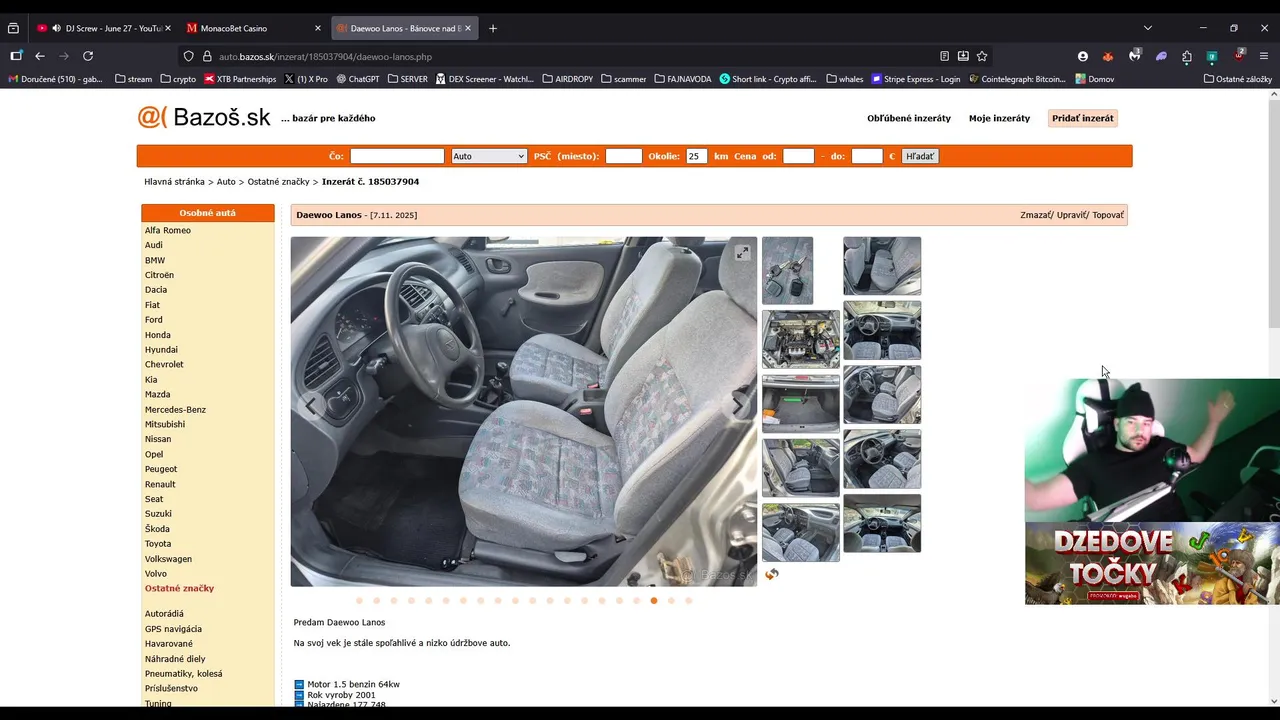Select the highlighted orange gallery dot
Screen dimensions: 1280x720
pos(654,601)
